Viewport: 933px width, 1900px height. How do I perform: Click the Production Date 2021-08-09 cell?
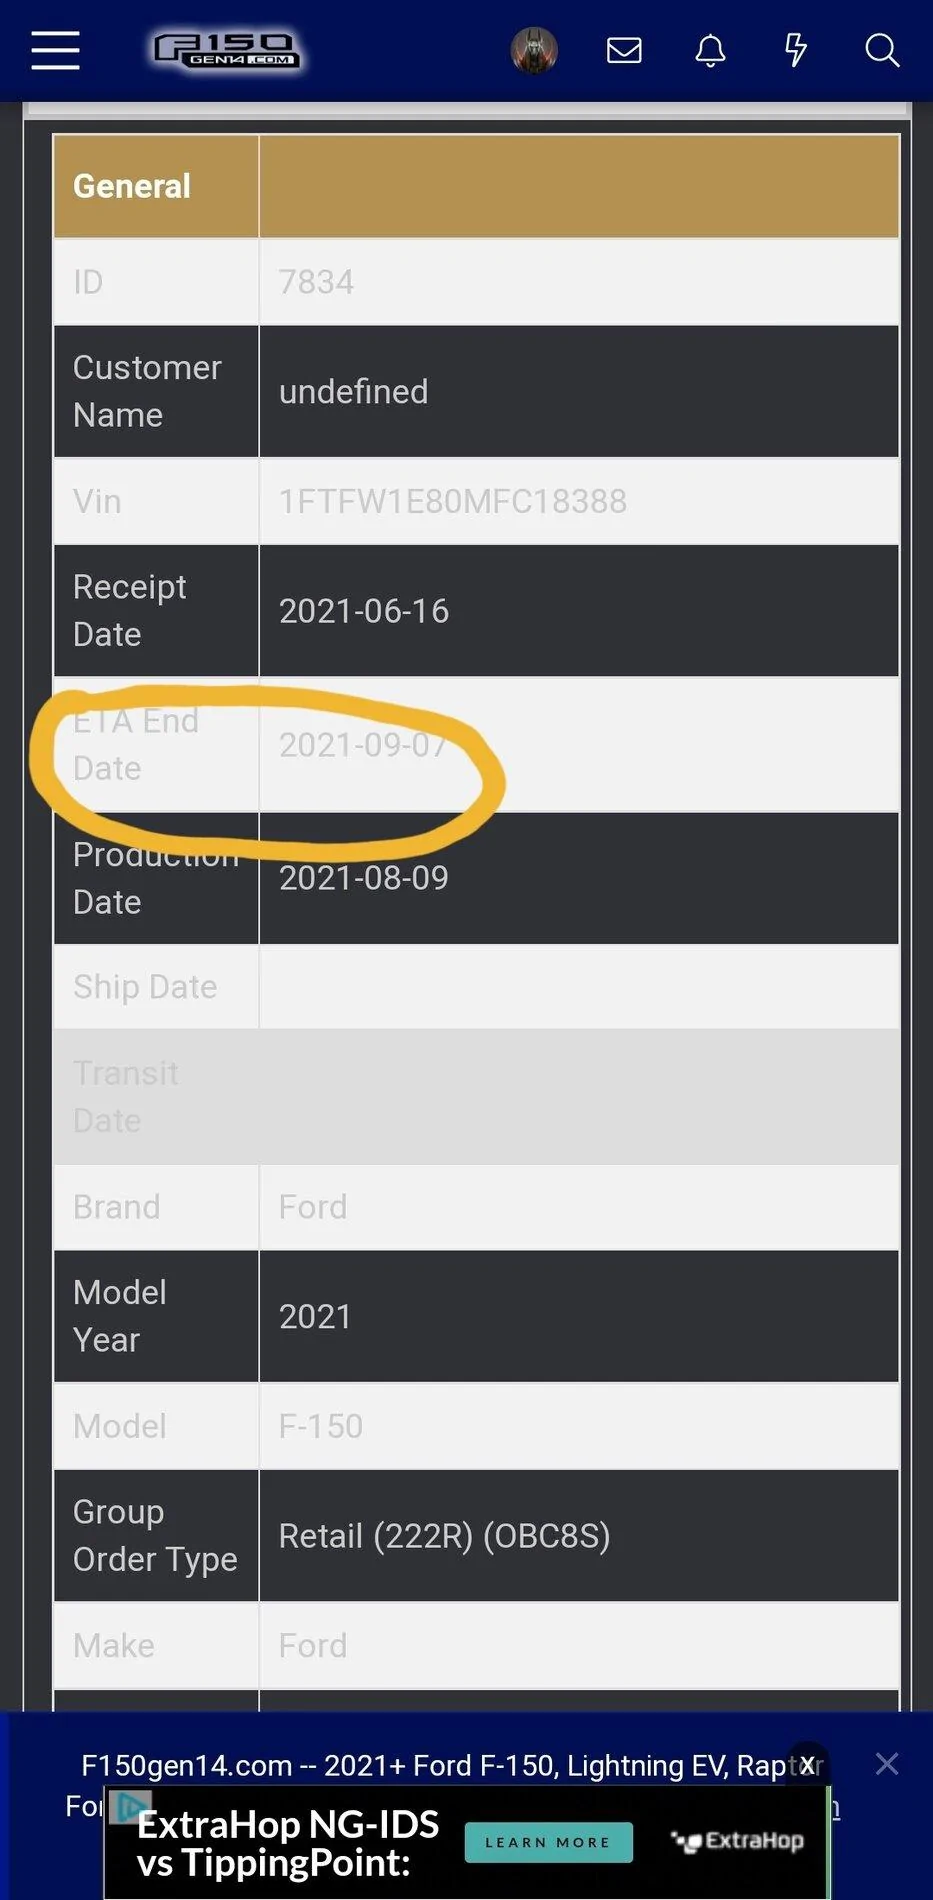click(x=364, y=878)
